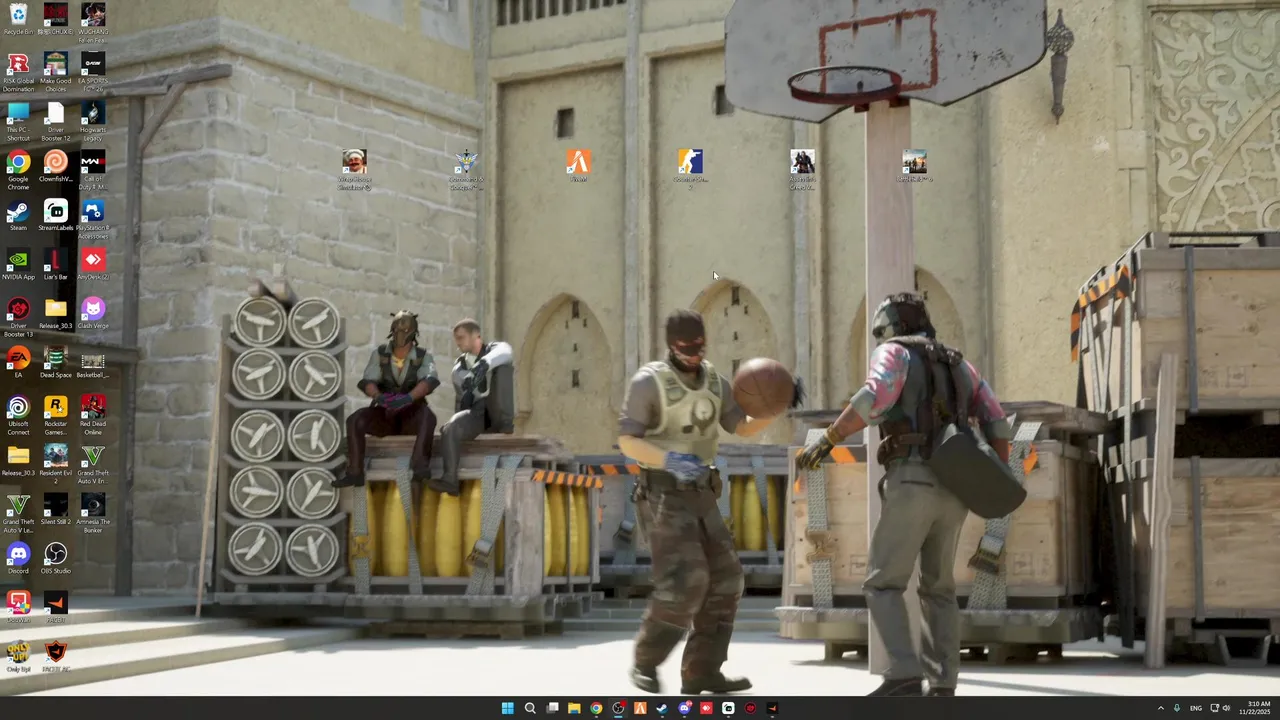Open network settings tray icon
Screen dimensions: 1280x720
1215,708
